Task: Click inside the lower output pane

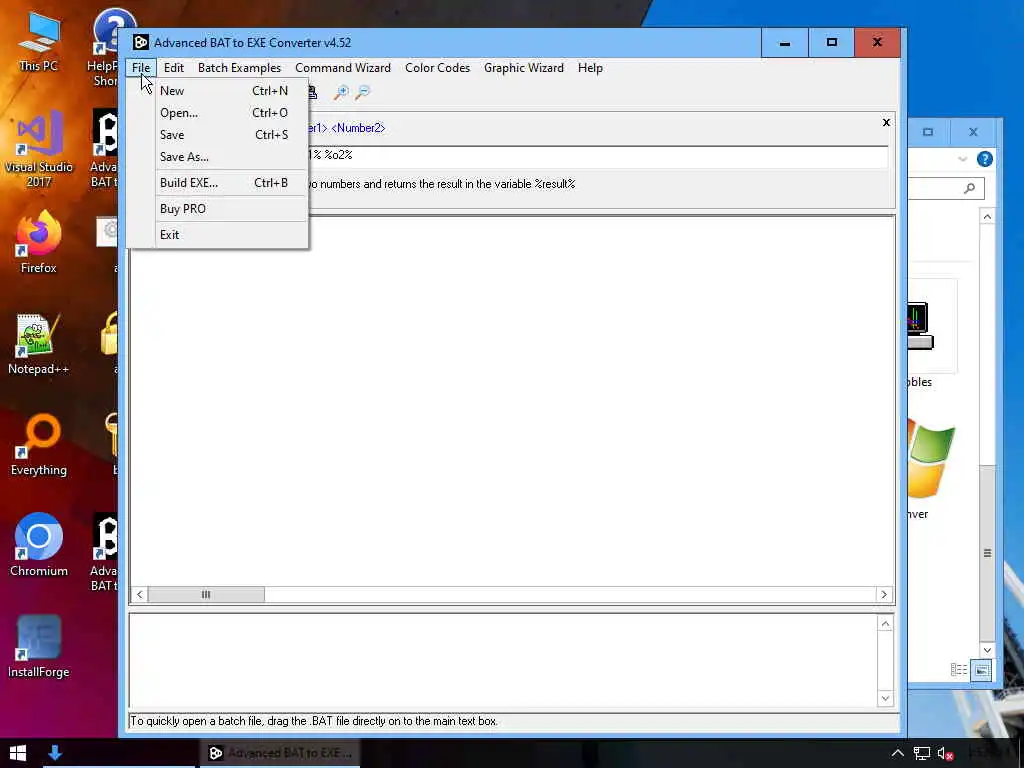Action: [x=503, y=661]
